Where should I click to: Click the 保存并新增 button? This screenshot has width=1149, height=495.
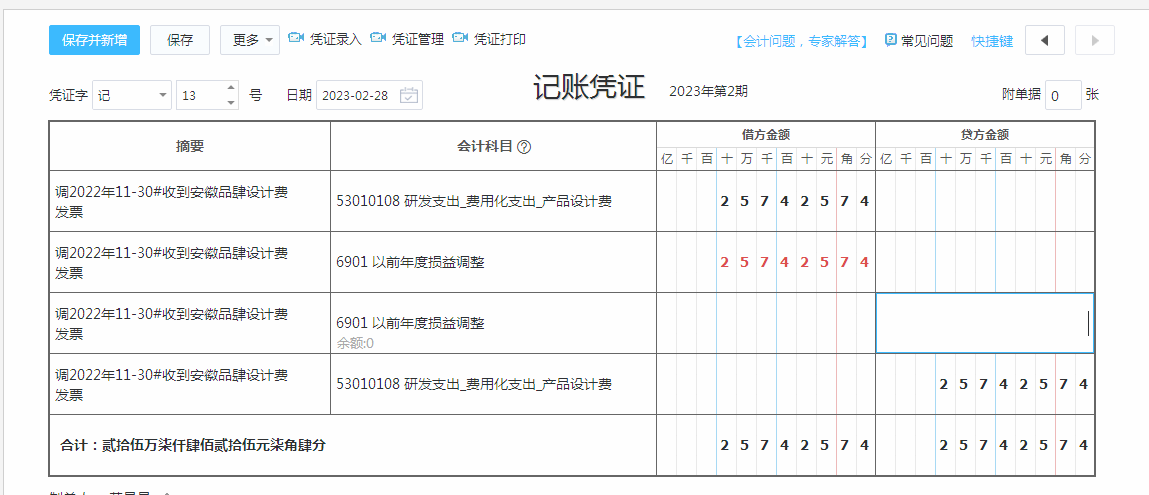coord(94,40)
